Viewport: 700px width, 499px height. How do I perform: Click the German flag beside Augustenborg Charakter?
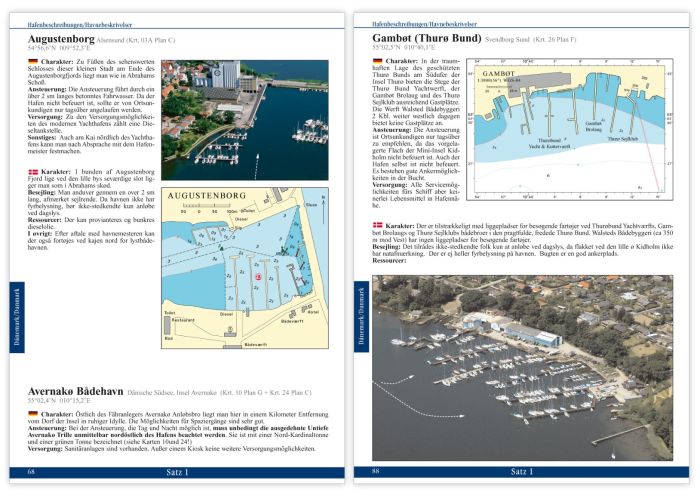pyautogui.click(x=34, y=62)
